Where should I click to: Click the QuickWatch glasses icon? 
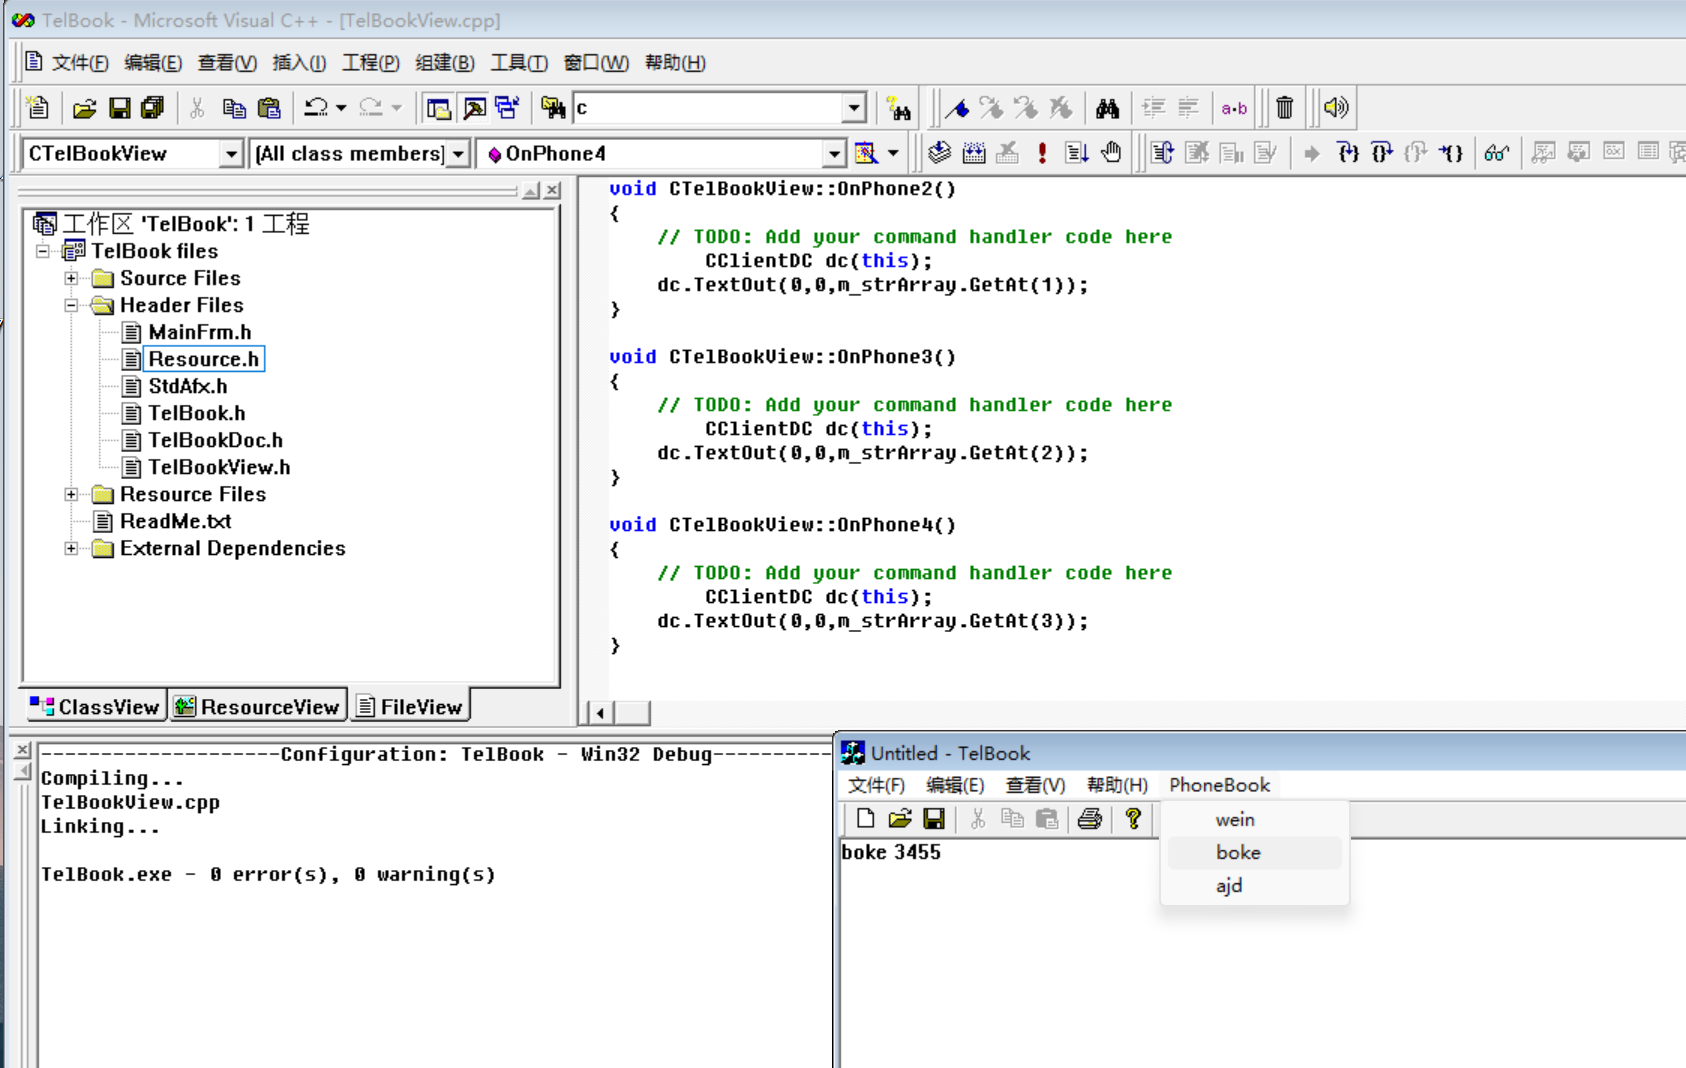pos(1496,153)
